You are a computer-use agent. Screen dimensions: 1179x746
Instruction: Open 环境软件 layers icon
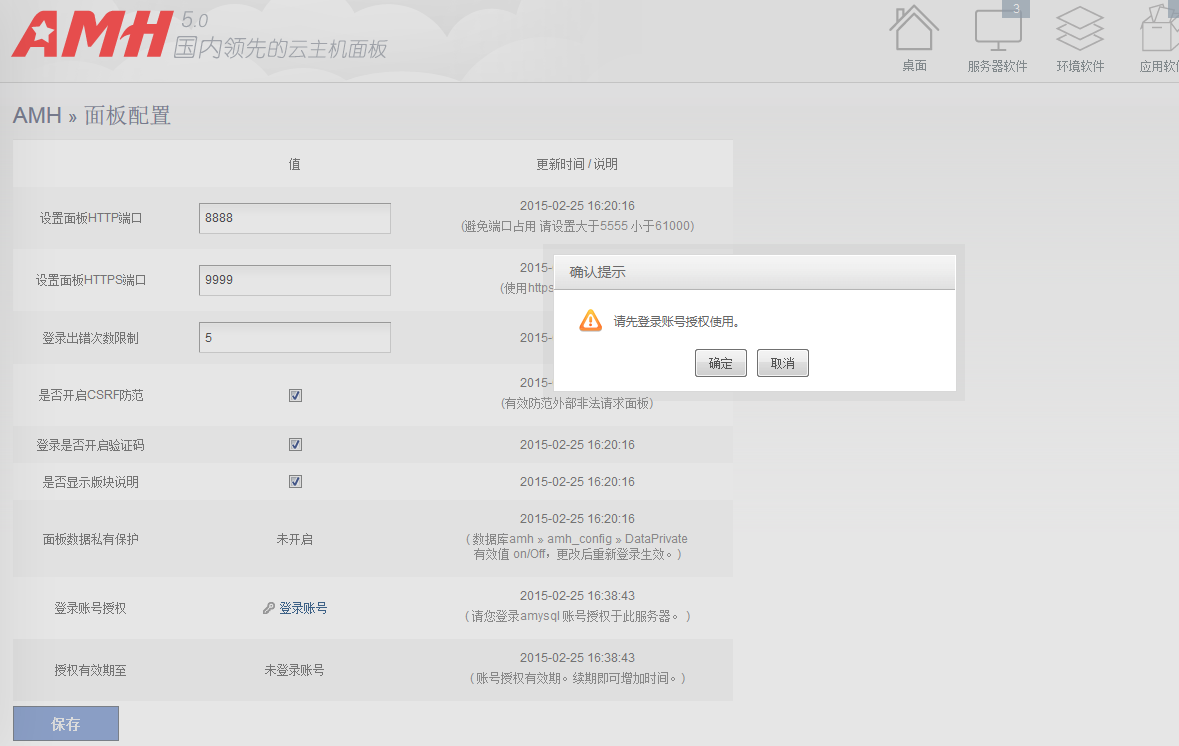click(x=1080, y=30)
